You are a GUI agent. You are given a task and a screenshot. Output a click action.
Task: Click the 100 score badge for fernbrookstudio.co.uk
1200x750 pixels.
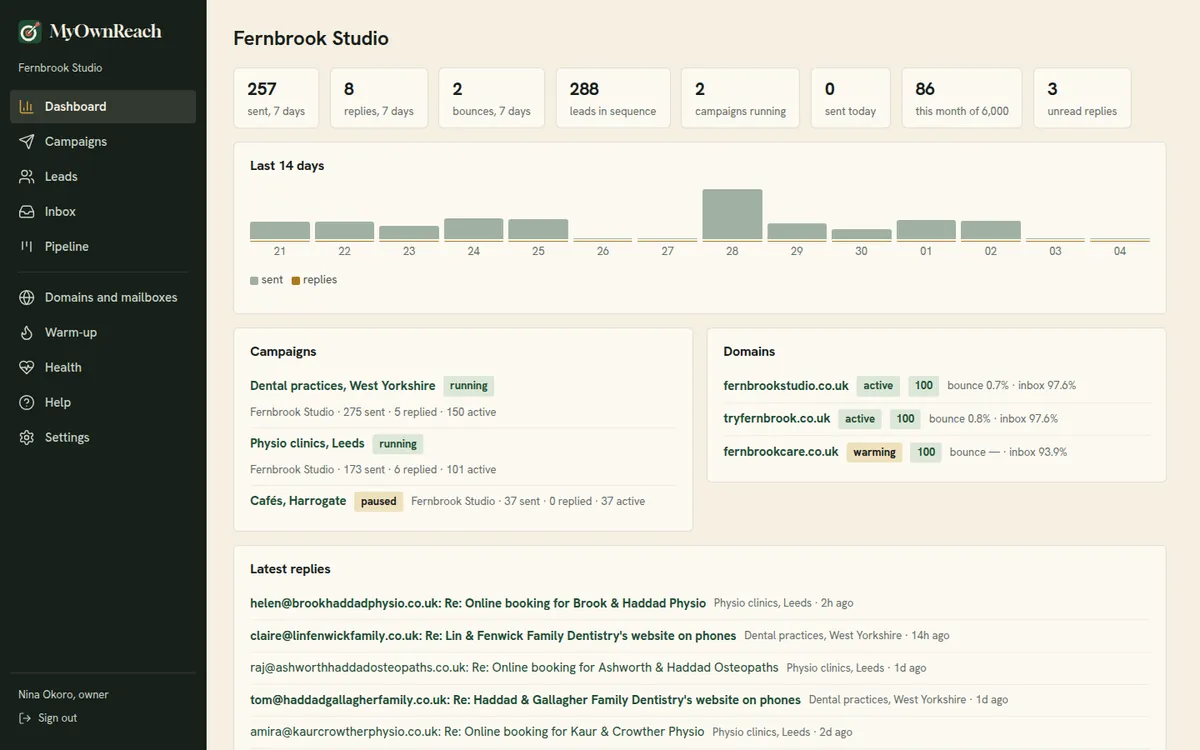[x=924, y=385]
